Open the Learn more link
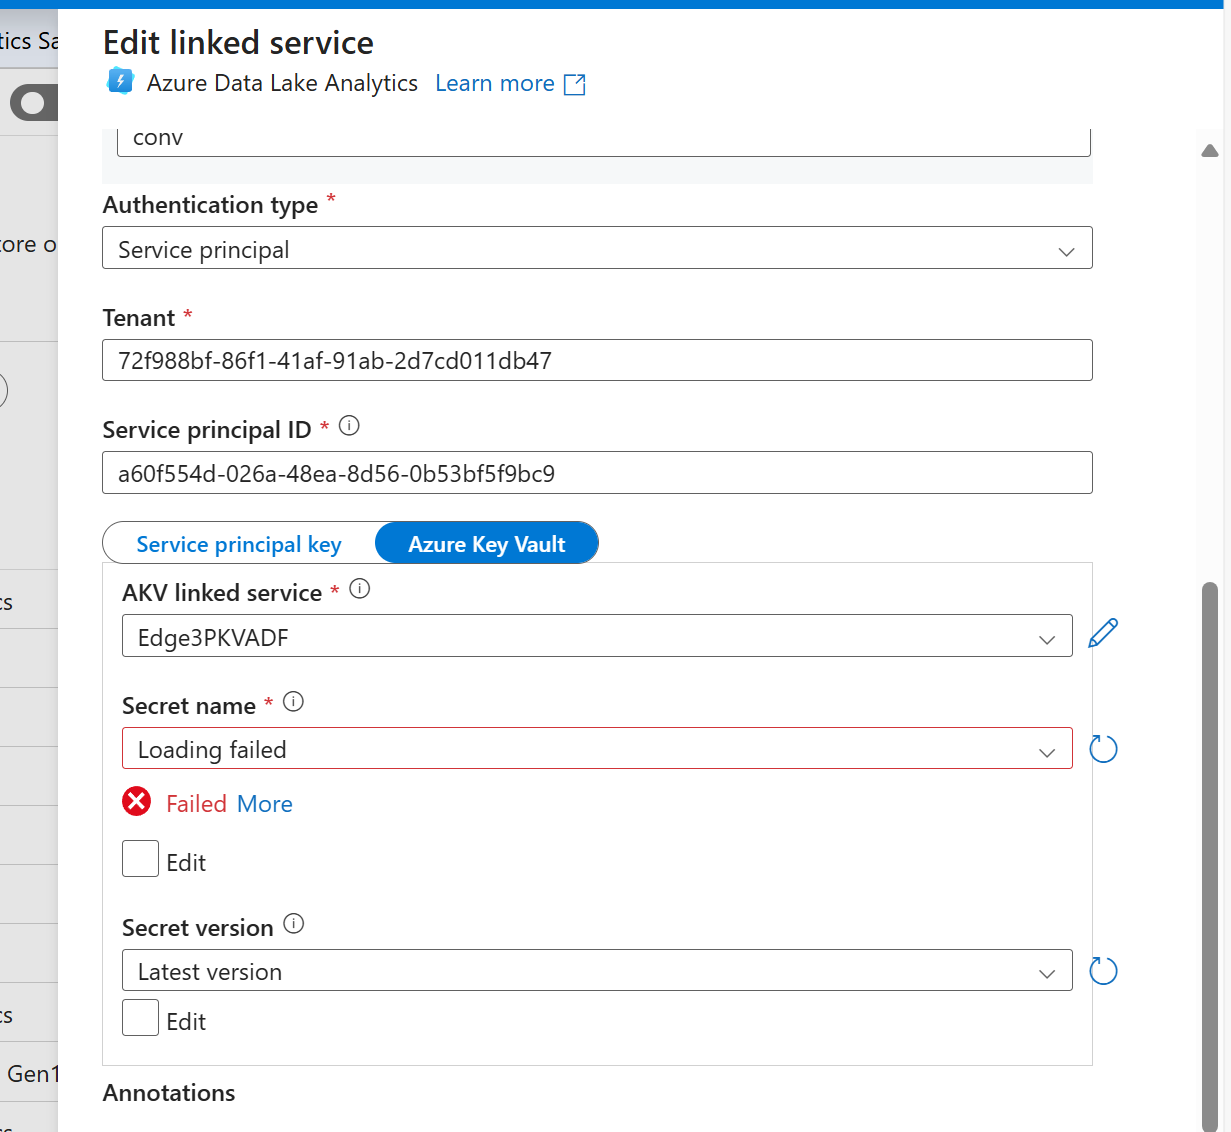The height and width of the screenshot is (1132, 1231). (495, 84)
